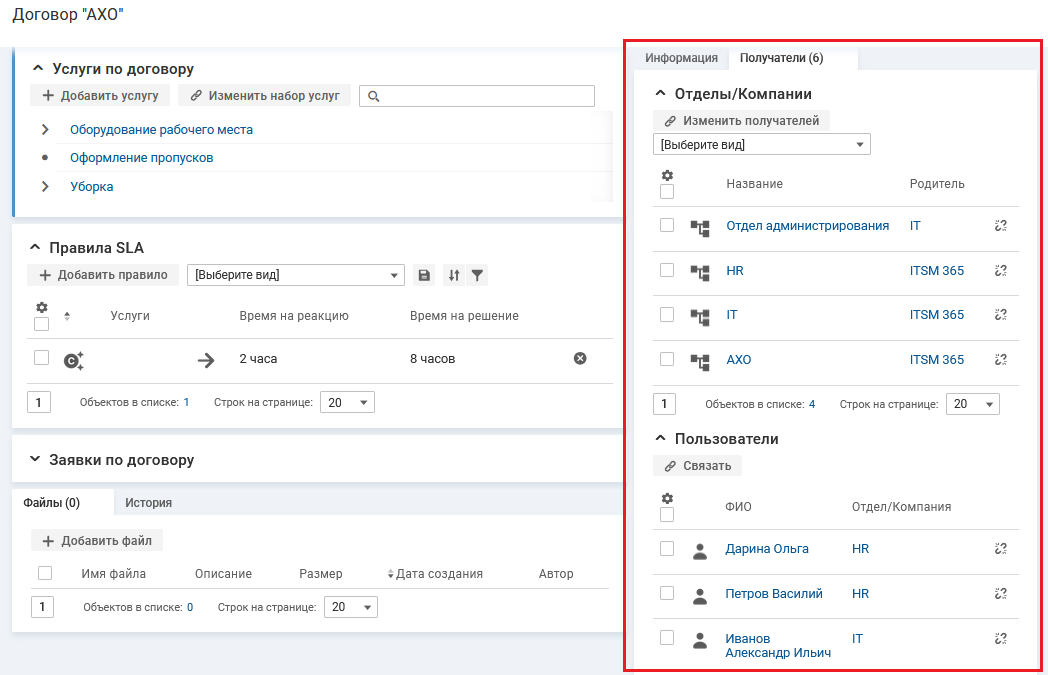This screenshot has width=1048, height=675.
Task: Open table settings gear in Отделы/Компании
Action: [x=667, y=175]
